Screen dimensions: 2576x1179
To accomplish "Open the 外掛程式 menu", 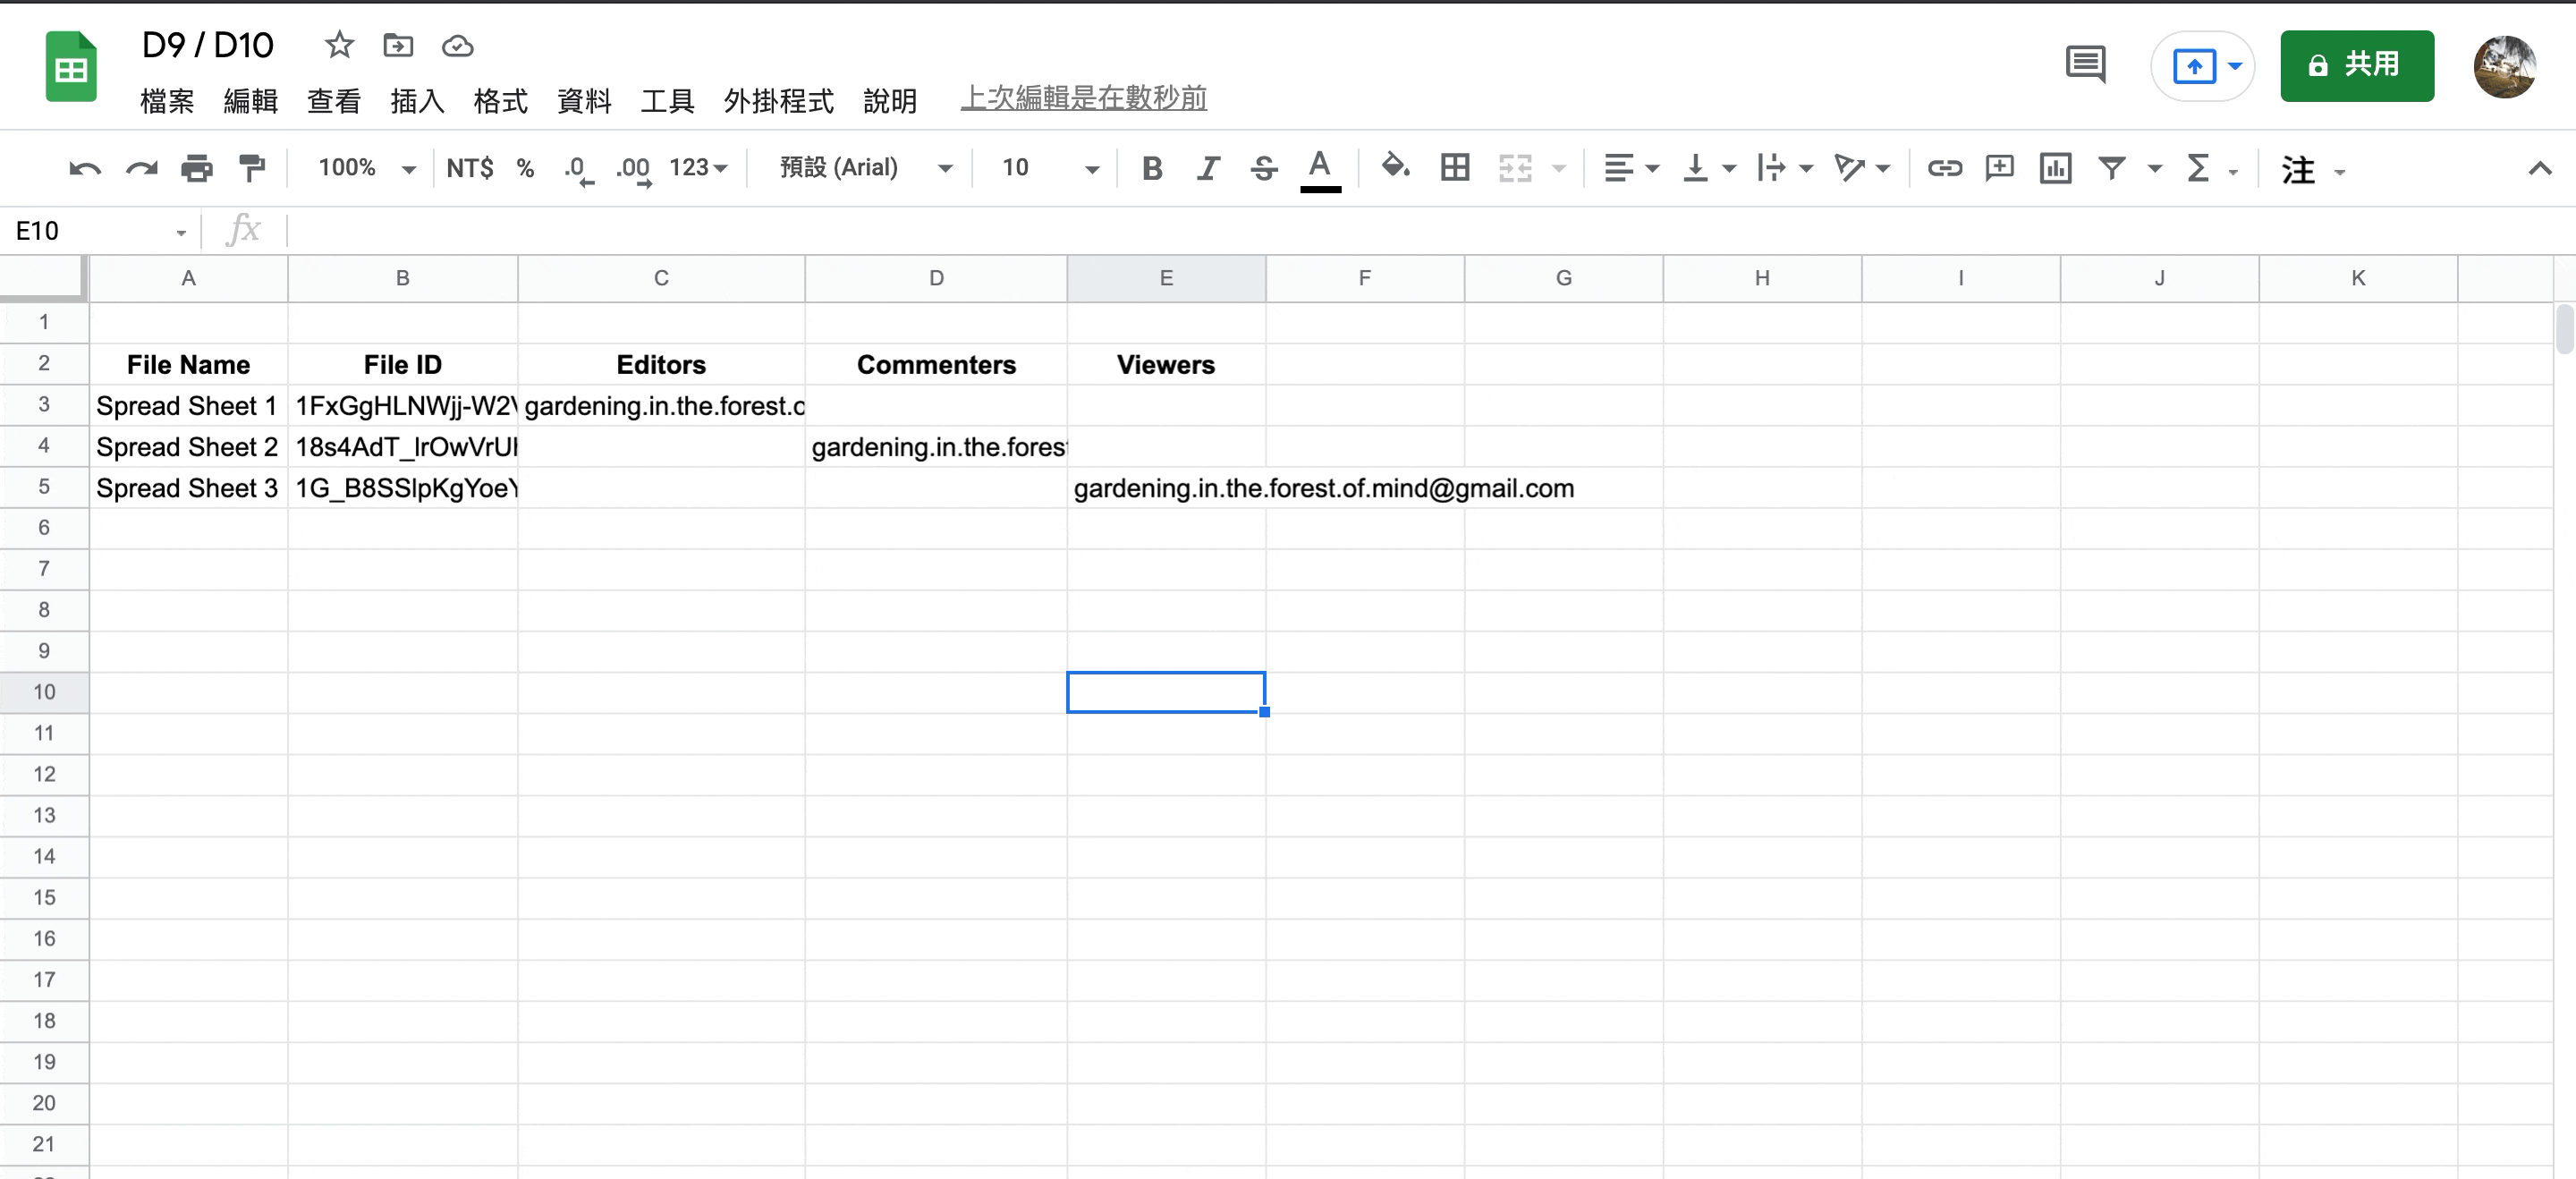I will [778, 101].
